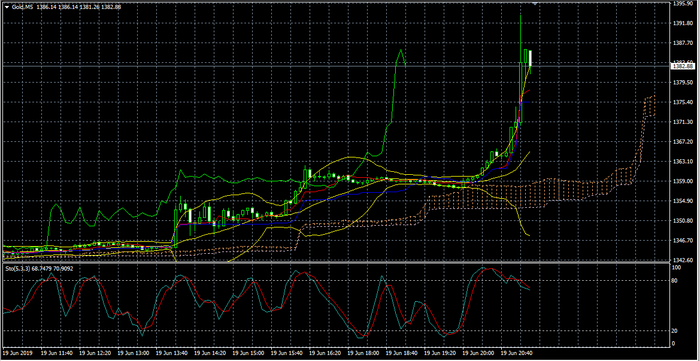700x361 pixels.
Task: Click the 19 Jun 12:20 time label
Action: point(94,353)
